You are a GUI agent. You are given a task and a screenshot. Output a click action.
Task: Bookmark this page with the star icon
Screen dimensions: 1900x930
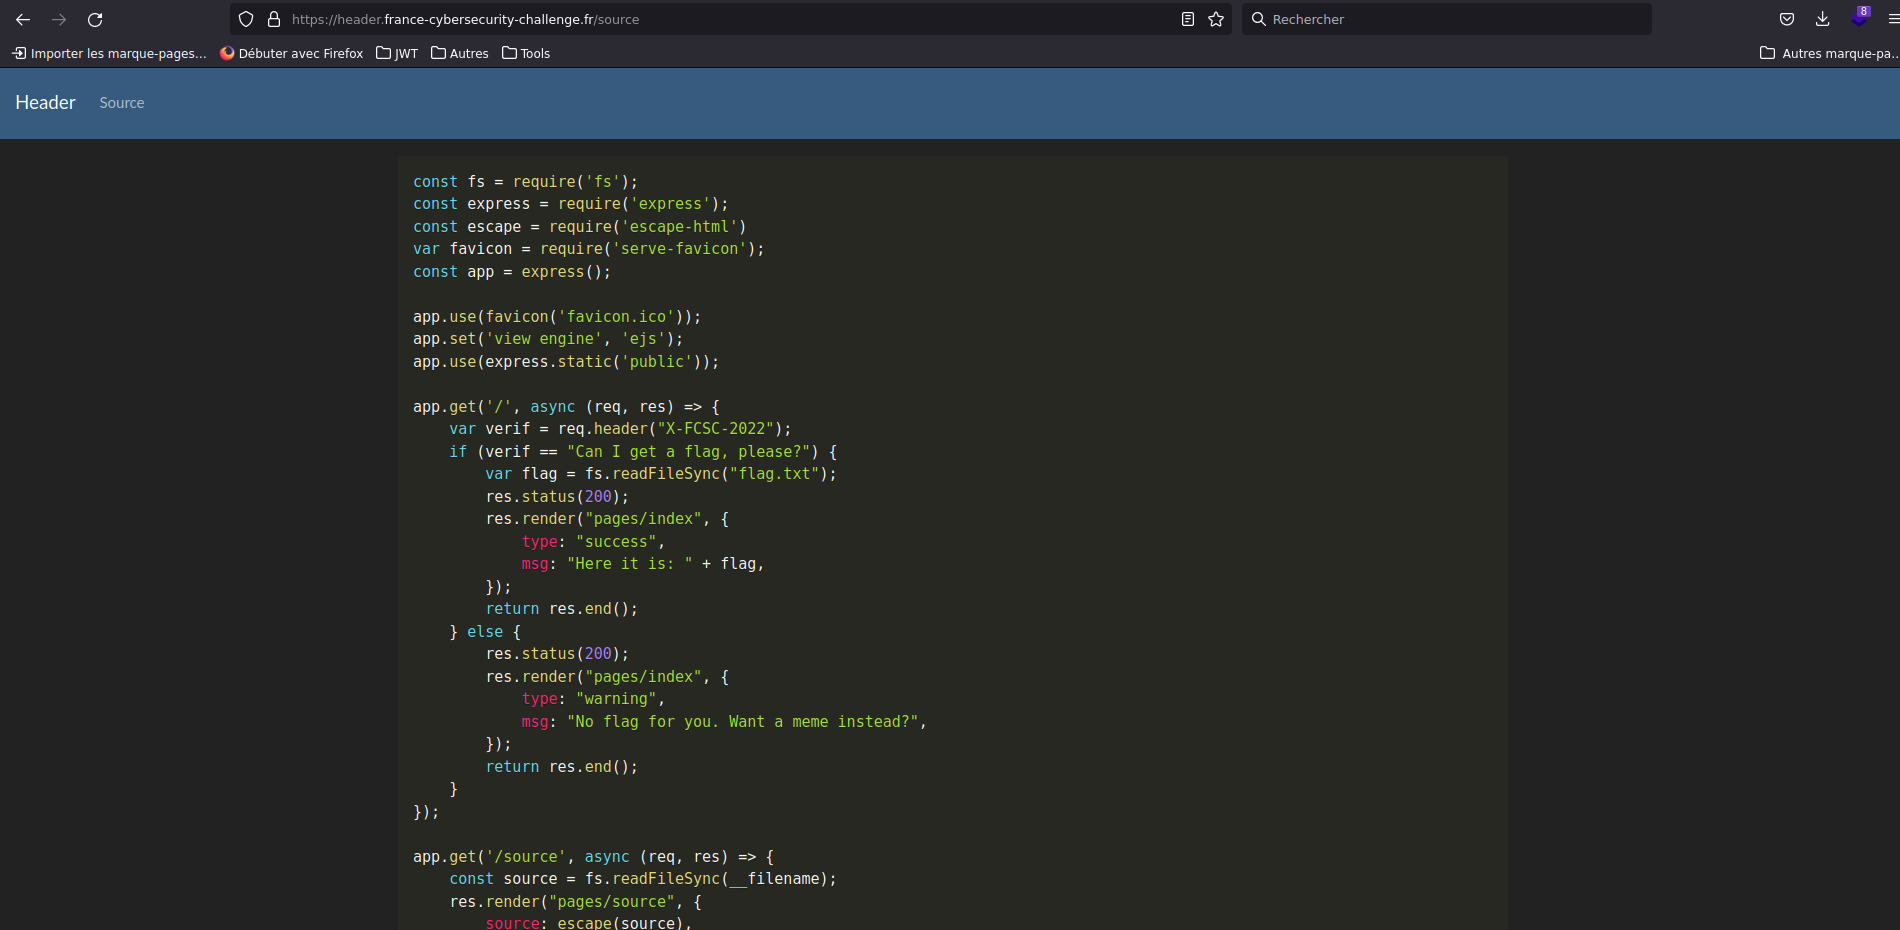(1216, 19)
